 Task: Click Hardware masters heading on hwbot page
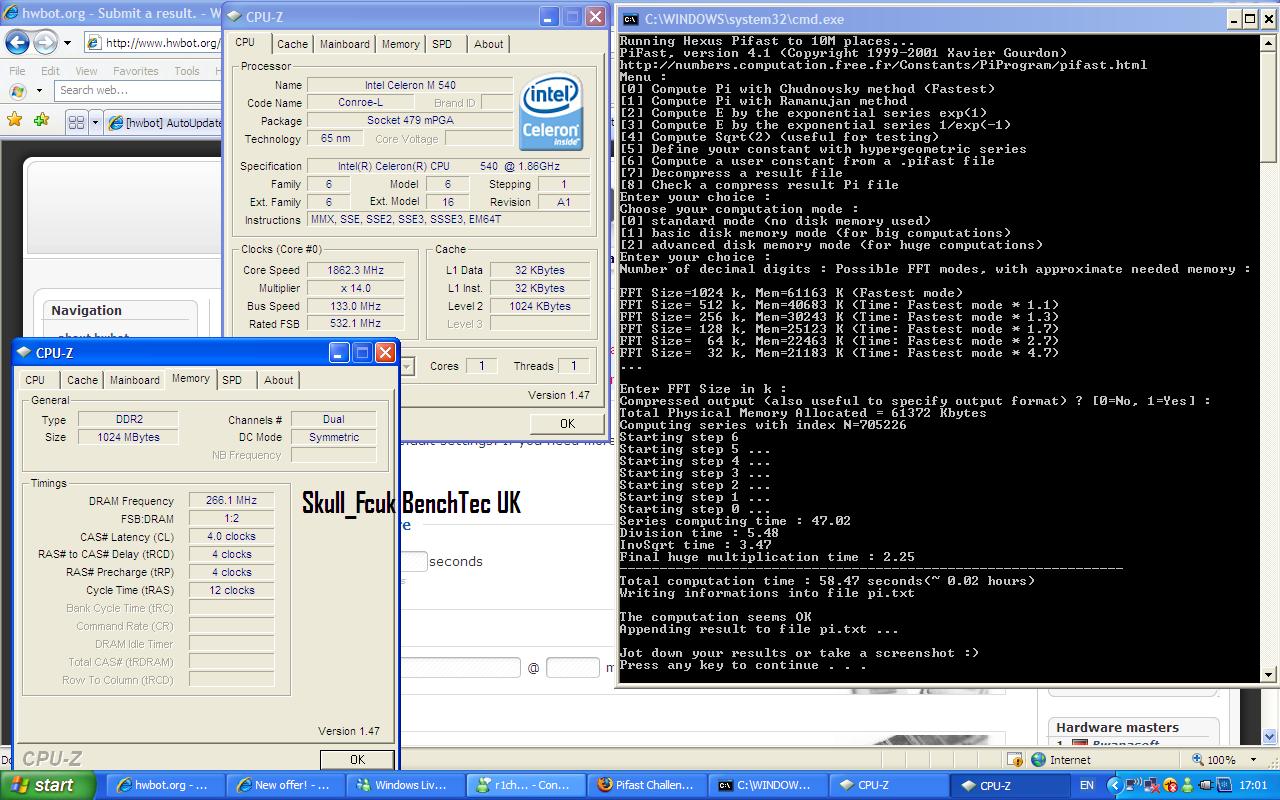pos(1117,727)
